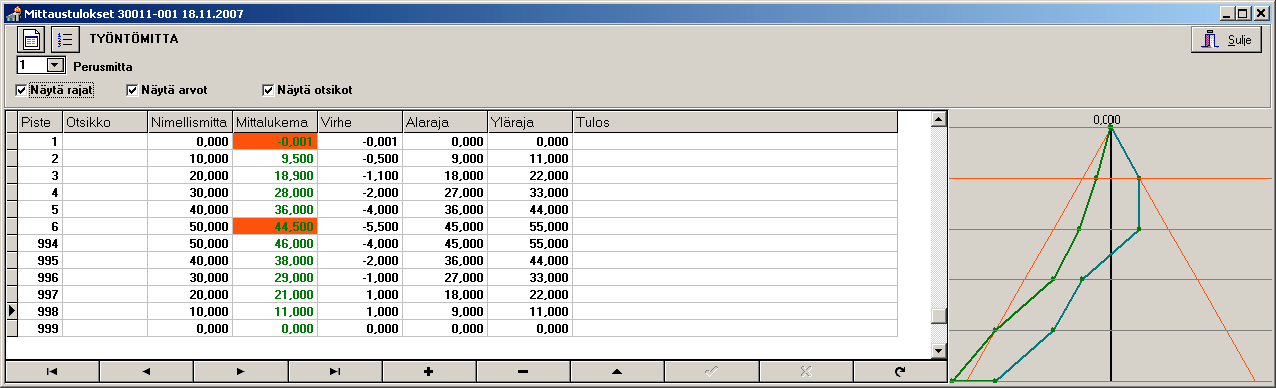Image resolution: width=1276 pixels, height=388 pixels.
Task: Click Mittalukema value 38,000
Action: (274, 260)
